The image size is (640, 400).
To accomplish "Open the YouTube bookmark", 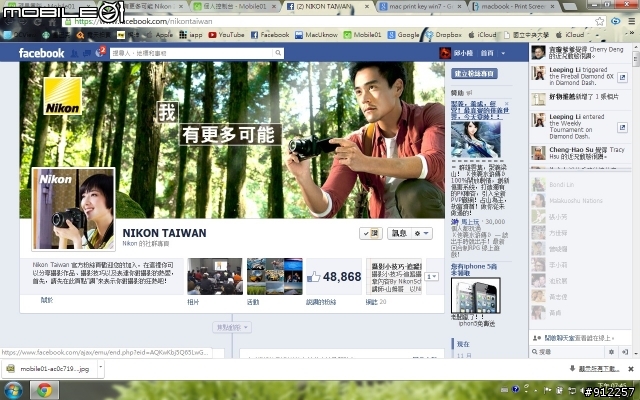I will (227, 35).
